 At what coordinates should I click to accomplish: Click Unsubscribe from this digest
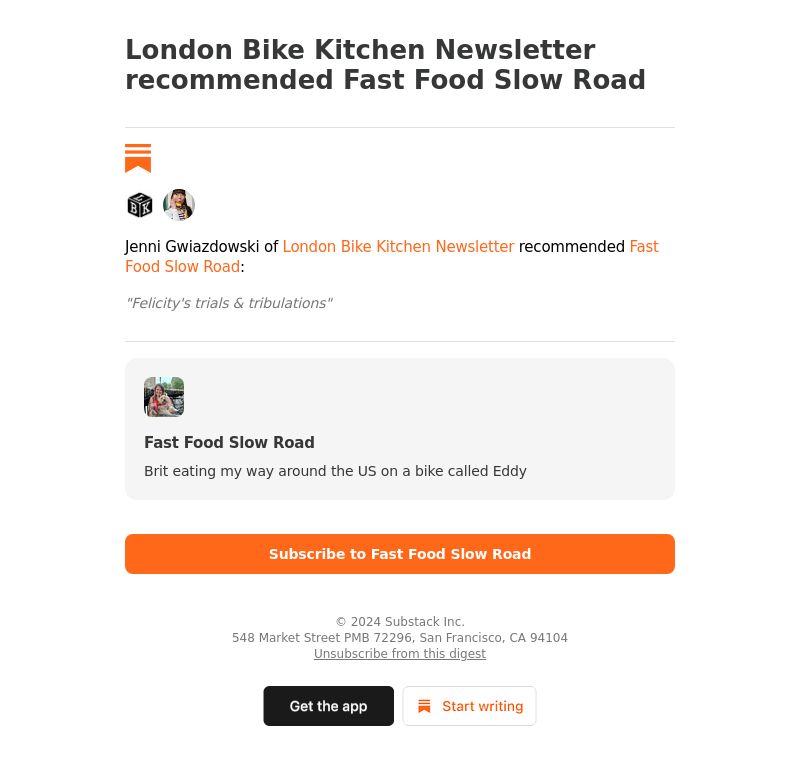[399, 653]
